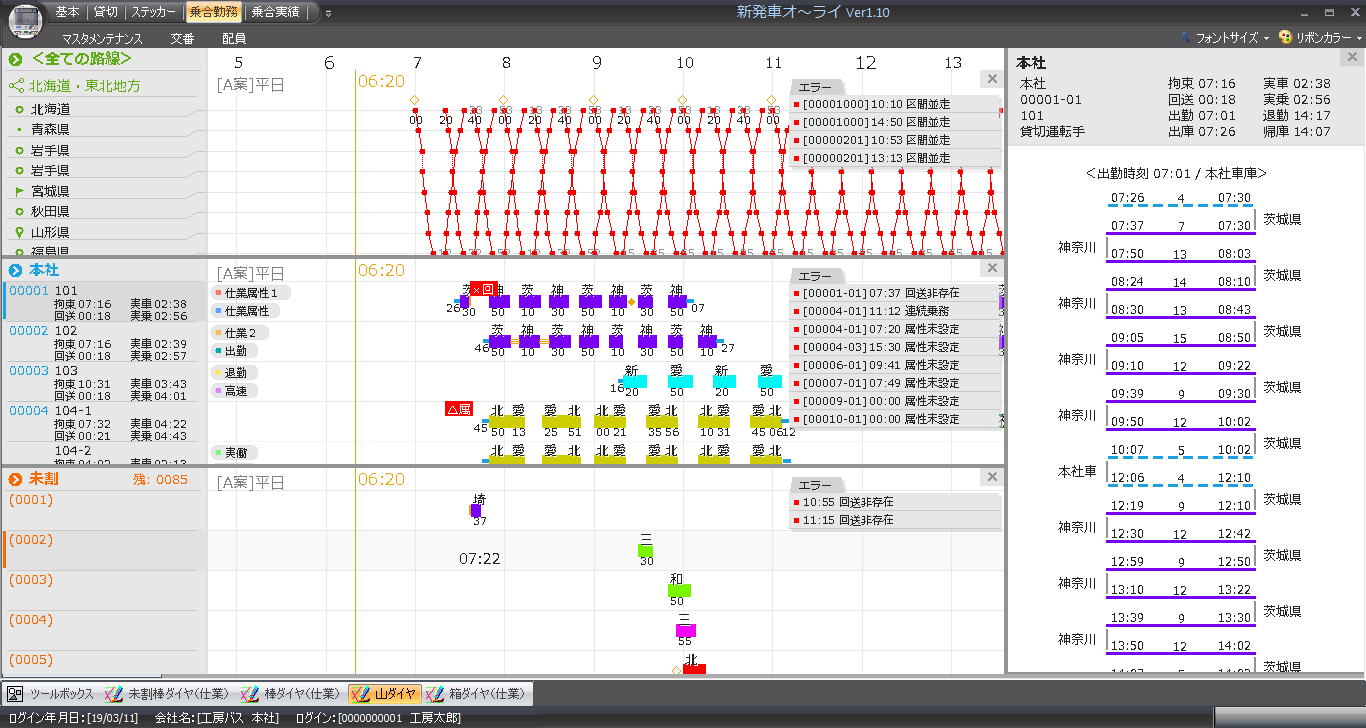Toggle the 高速 legend chip
This screenshot has height=728, width=1366.
click(234, 391)
